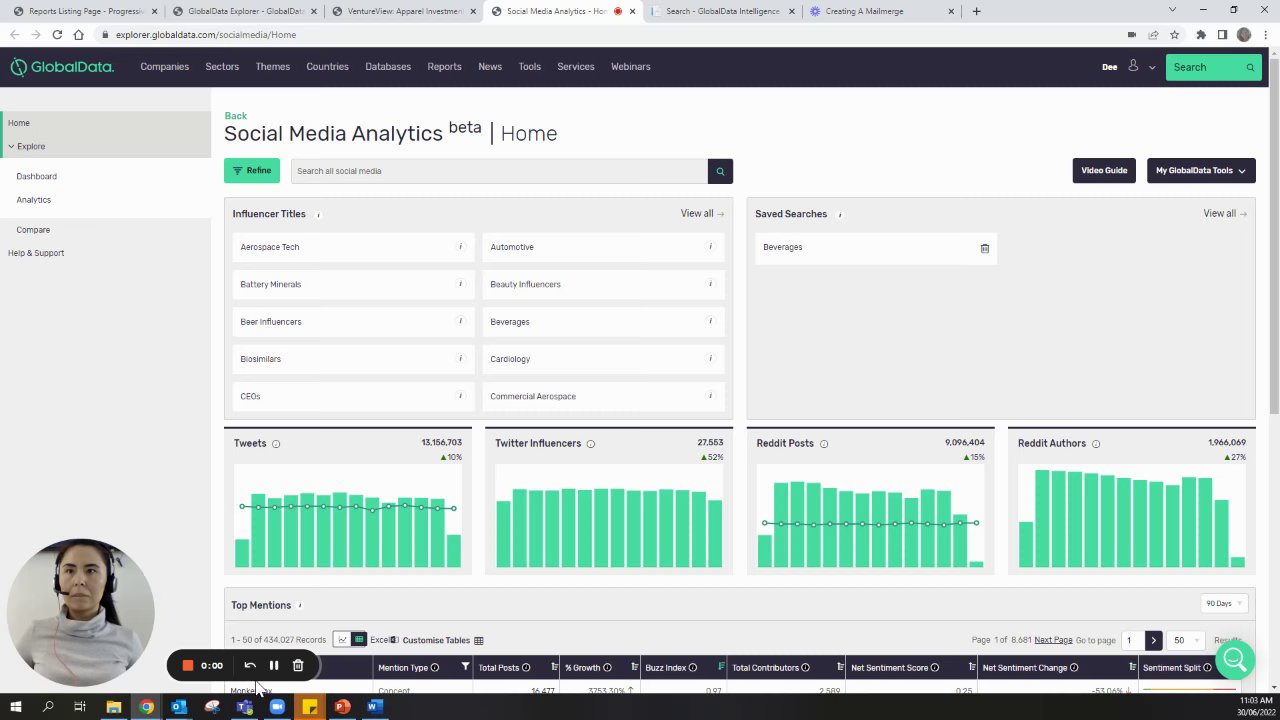Open info icon for CEOs

pyautogui.click(x=460, y=396)
